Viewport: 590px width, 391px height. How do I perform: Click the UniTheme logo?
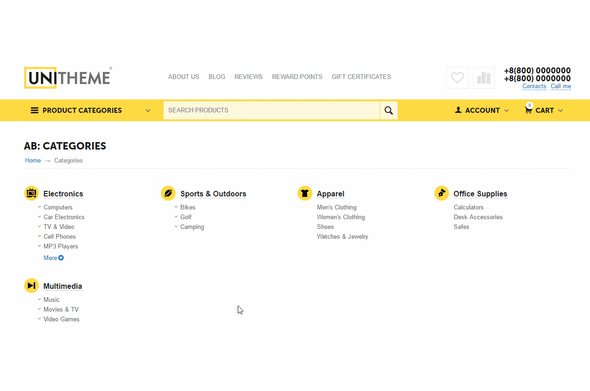point(68,78)
